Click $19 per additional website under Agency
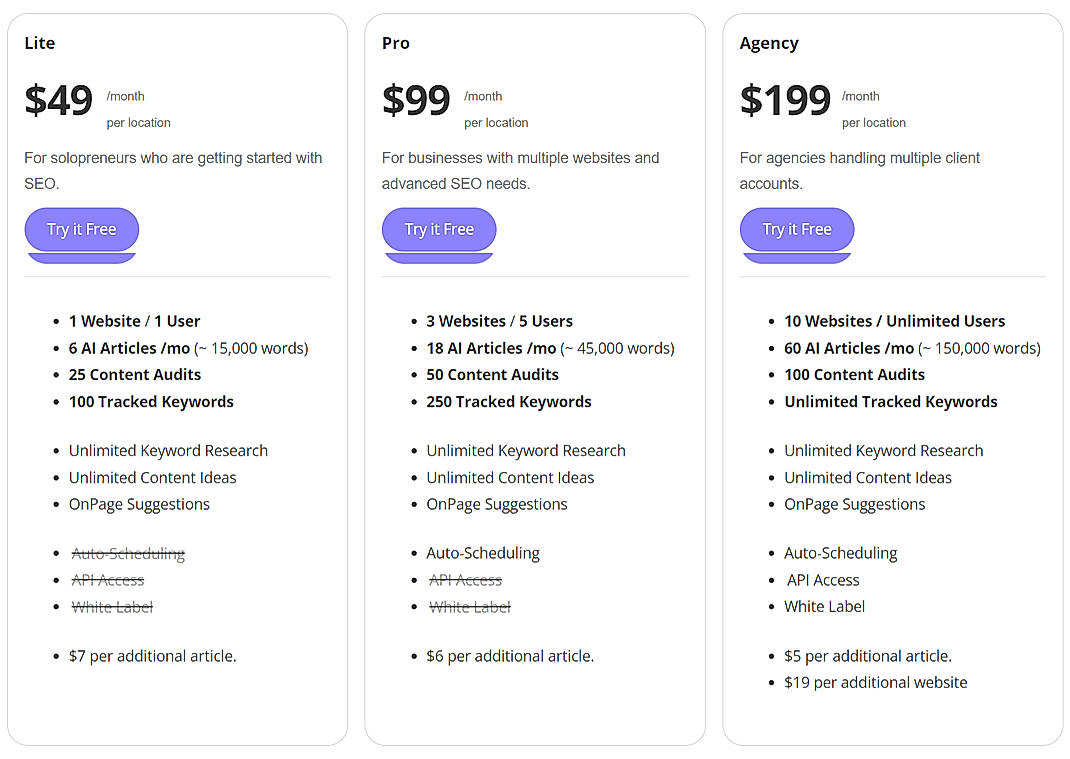The image size is (1070, 759). (x=876, y=682)
